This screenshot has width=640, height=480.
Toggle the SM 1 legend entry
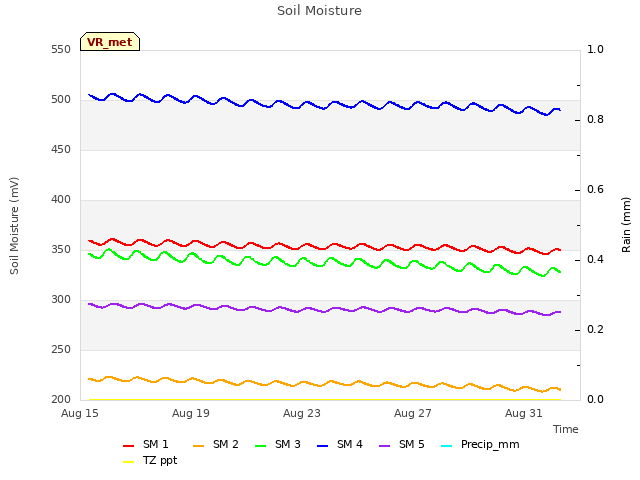tap(146, 444)
